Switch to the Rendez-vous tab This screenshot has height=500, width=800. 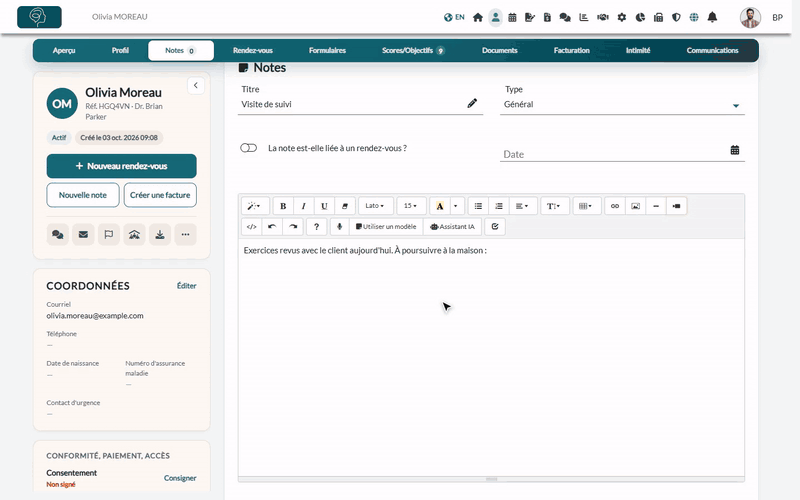pos(253,51)
